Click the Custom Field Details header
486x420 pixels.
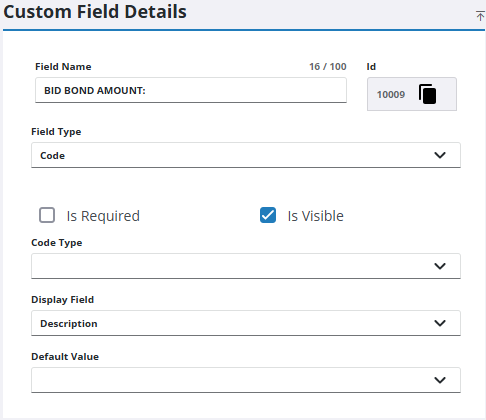click(95, 12)
